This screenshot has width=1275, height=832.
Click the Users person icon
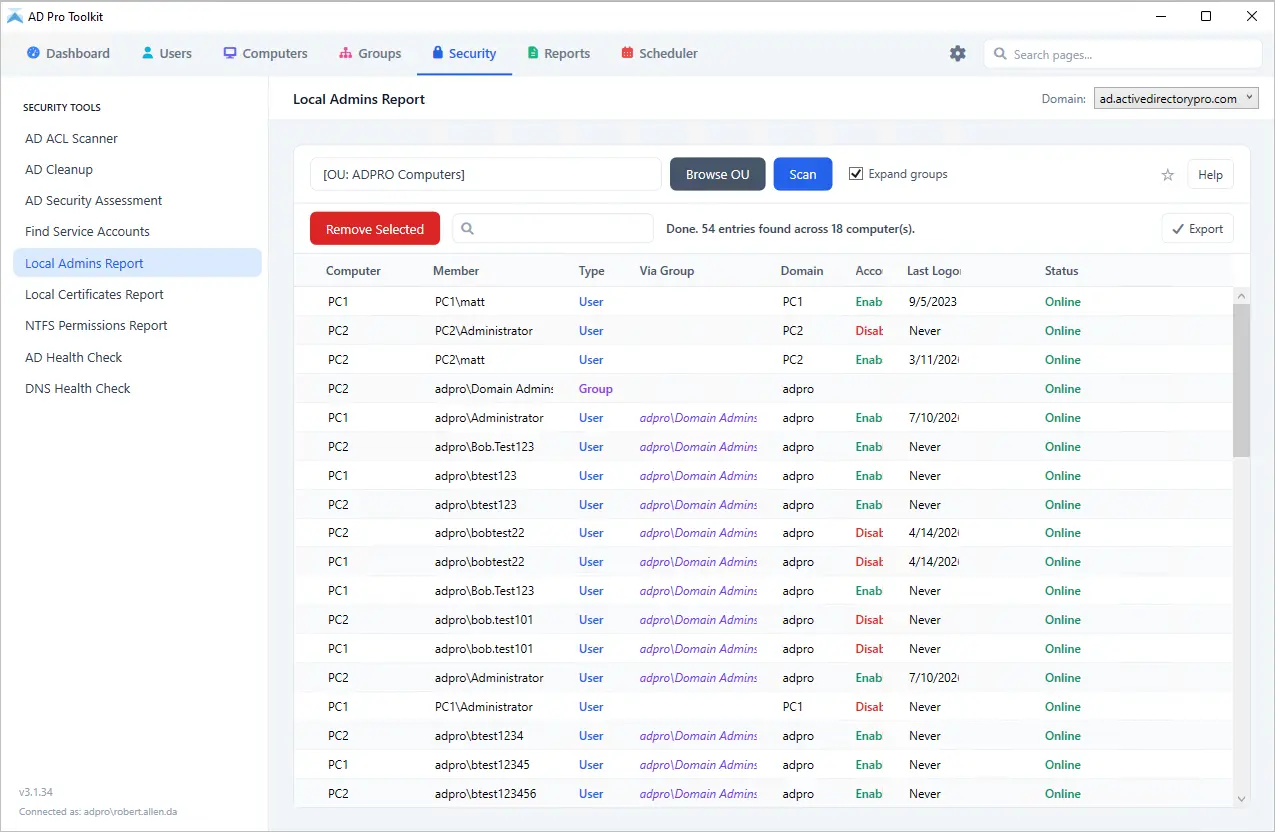tap(147, 53)
